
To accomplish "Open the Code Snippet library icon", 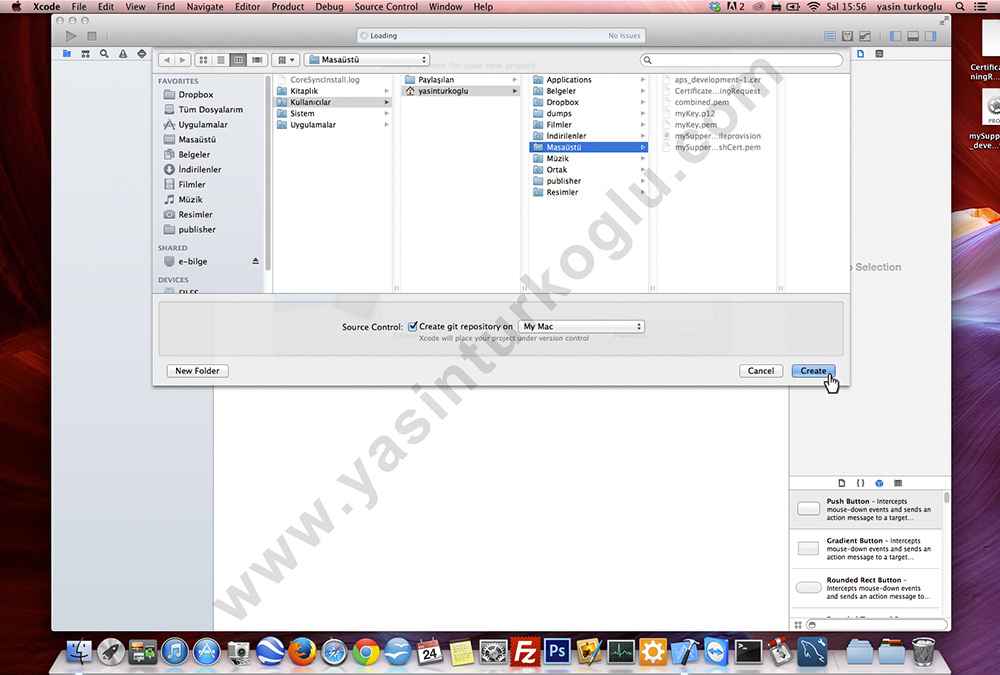I will [x=860, y=483].
